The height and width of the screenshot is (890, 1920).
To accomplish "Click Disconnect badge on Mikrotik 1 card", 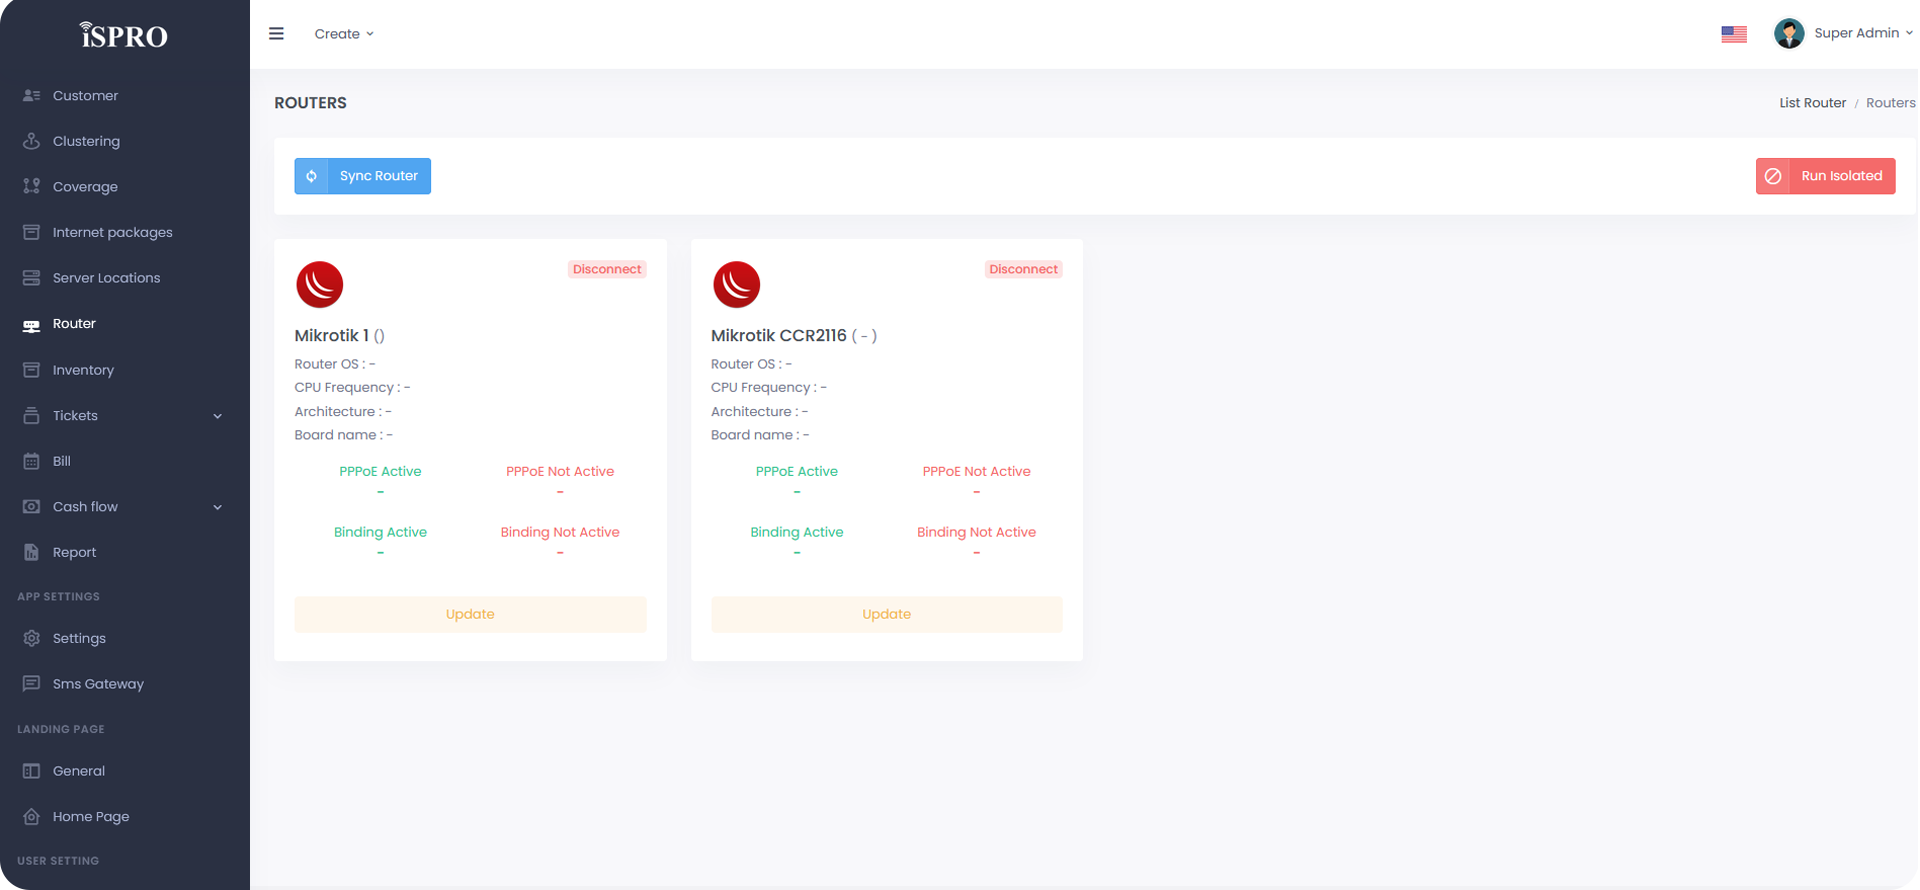I will pyautogui.click(x=607, y=269).
